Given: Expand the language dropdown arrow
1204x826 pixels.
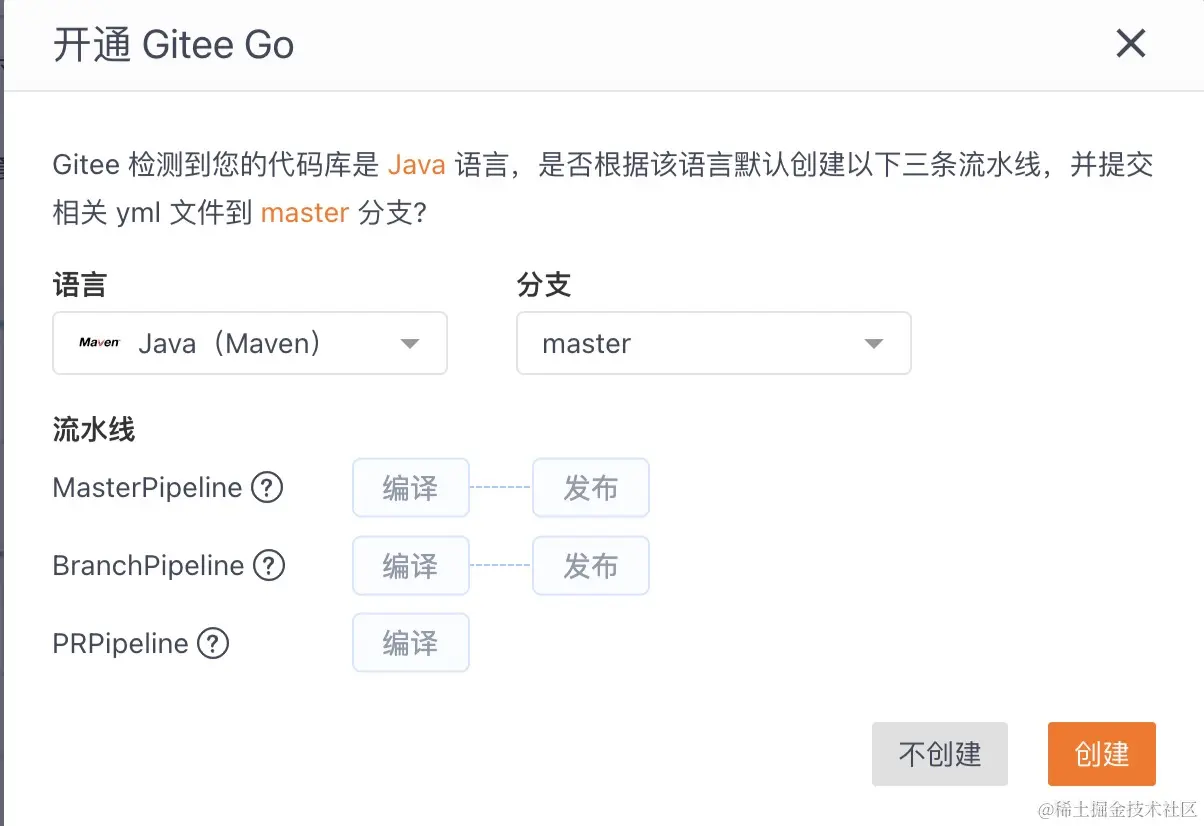Looking at the screenshot, I should (x=409, y=344).
